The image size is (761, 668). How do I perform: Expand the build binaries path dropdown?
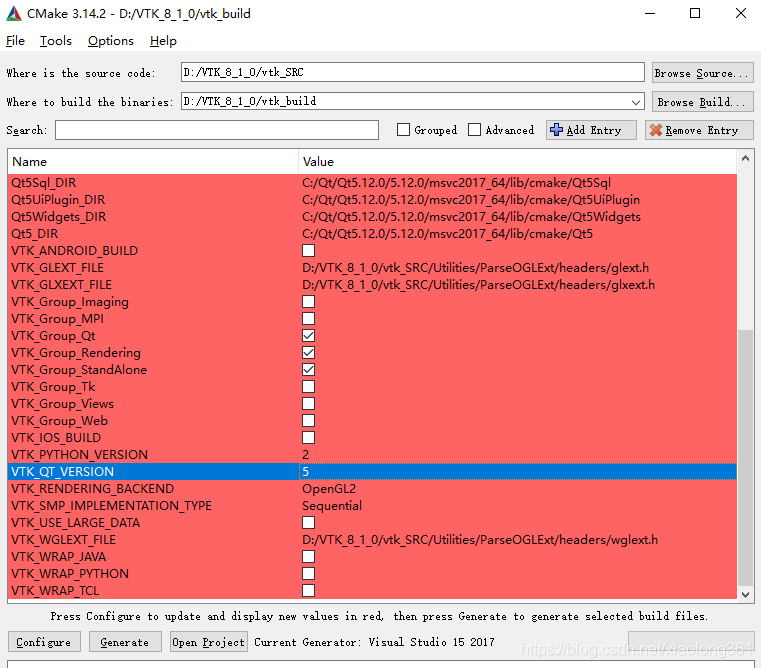point(635,102)
